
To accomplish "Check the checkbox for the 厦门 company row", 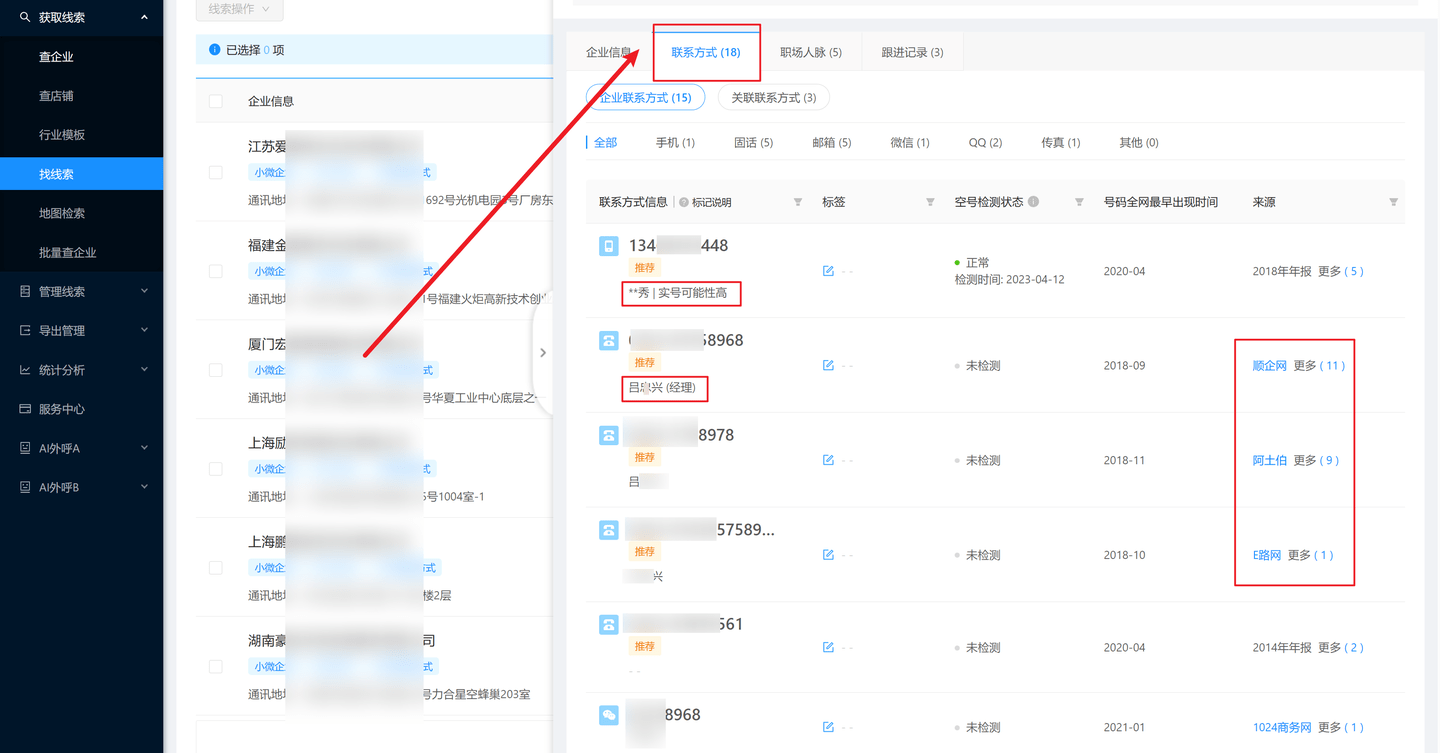I will coord(216,370).
